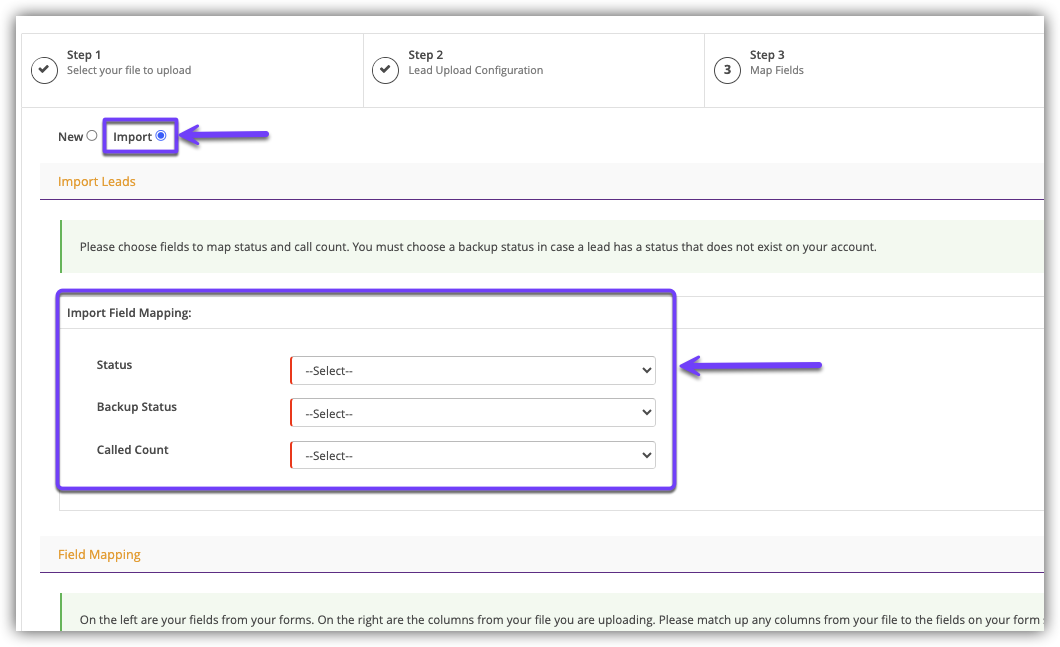Go to 'Select your file to upload' step
1060x647 pixels.
coord(128,71)
